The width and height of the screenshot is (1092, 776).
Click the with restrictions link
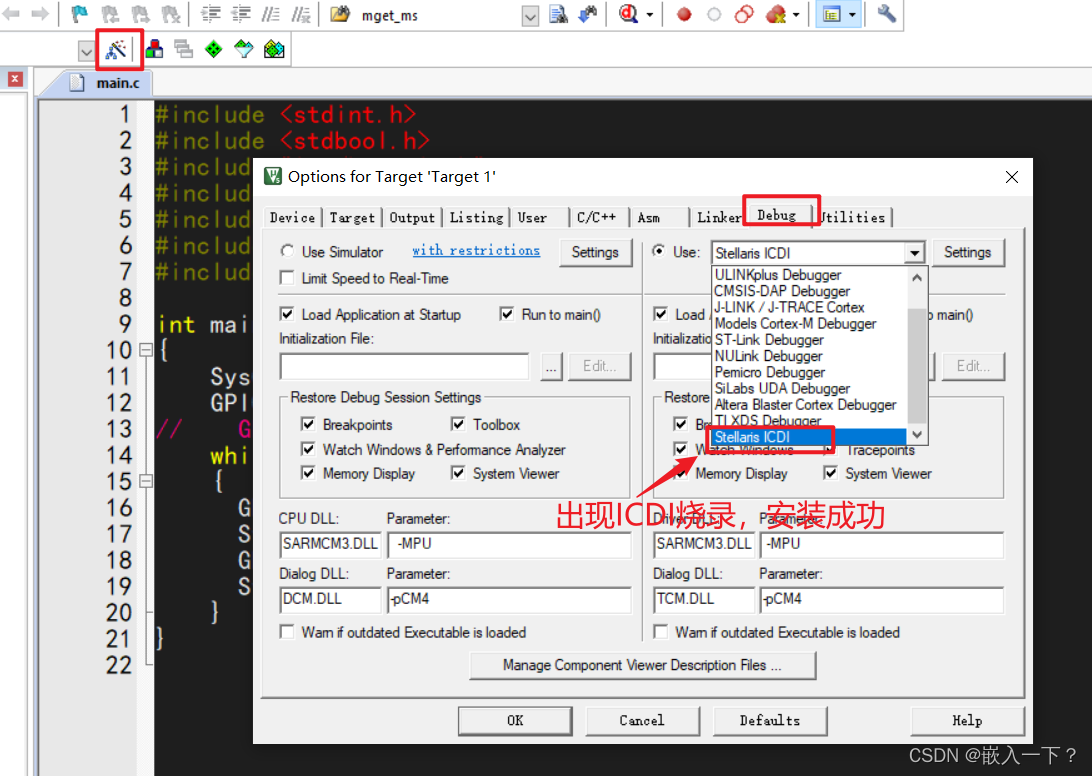(x=476, y=250)
